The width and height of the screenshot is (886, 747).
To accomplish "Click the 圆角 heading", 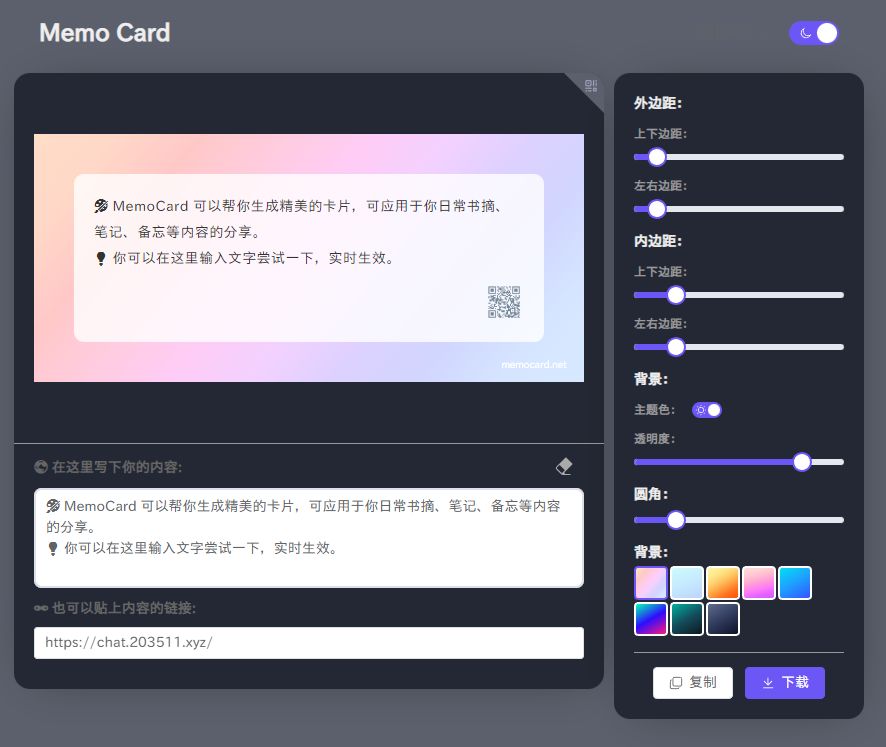I will tap(651, 494).
